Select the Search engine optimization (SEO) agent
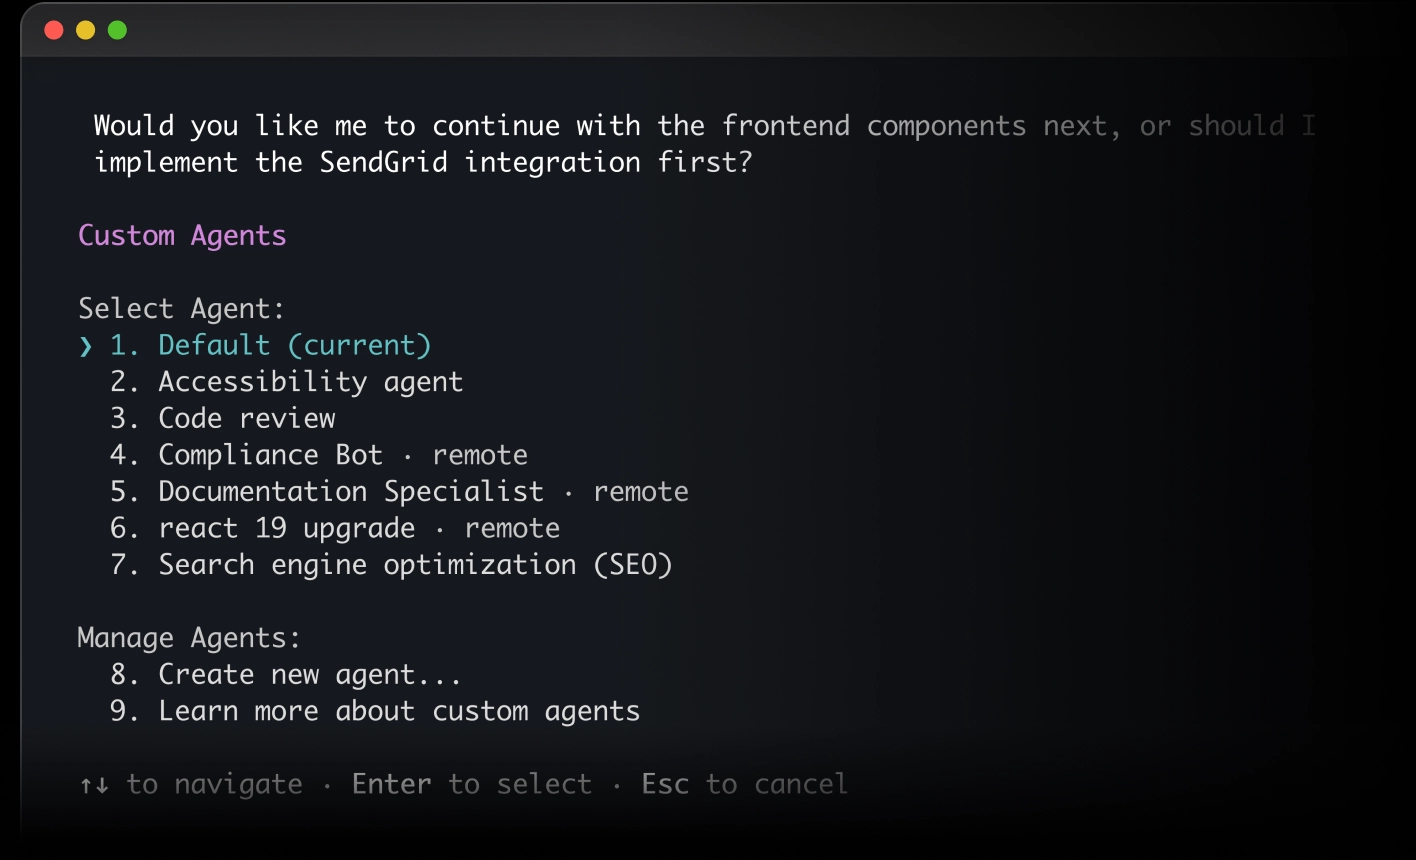 (x=415, y=564)
